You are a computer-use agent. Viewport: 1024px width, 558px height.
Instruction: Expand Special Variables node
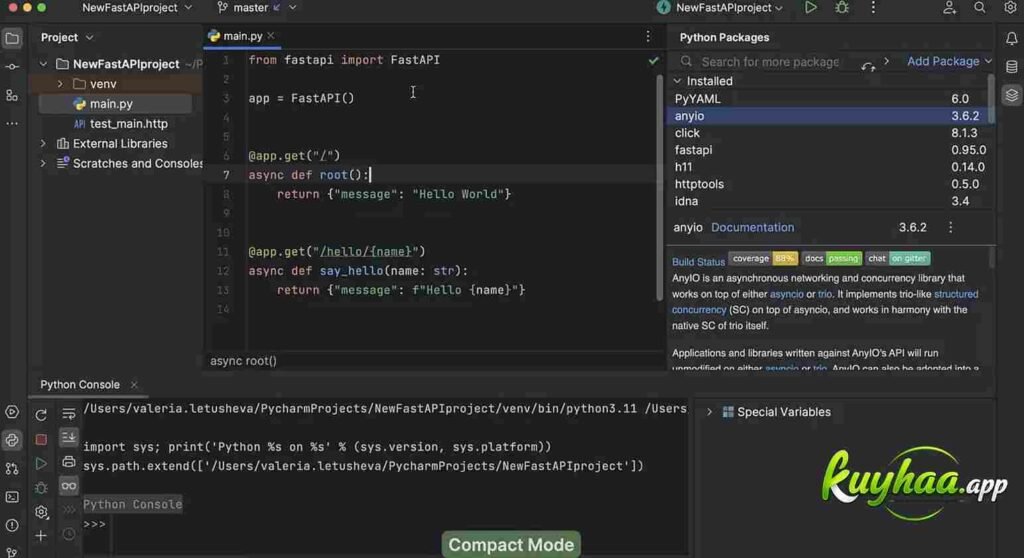coord(709,412)
